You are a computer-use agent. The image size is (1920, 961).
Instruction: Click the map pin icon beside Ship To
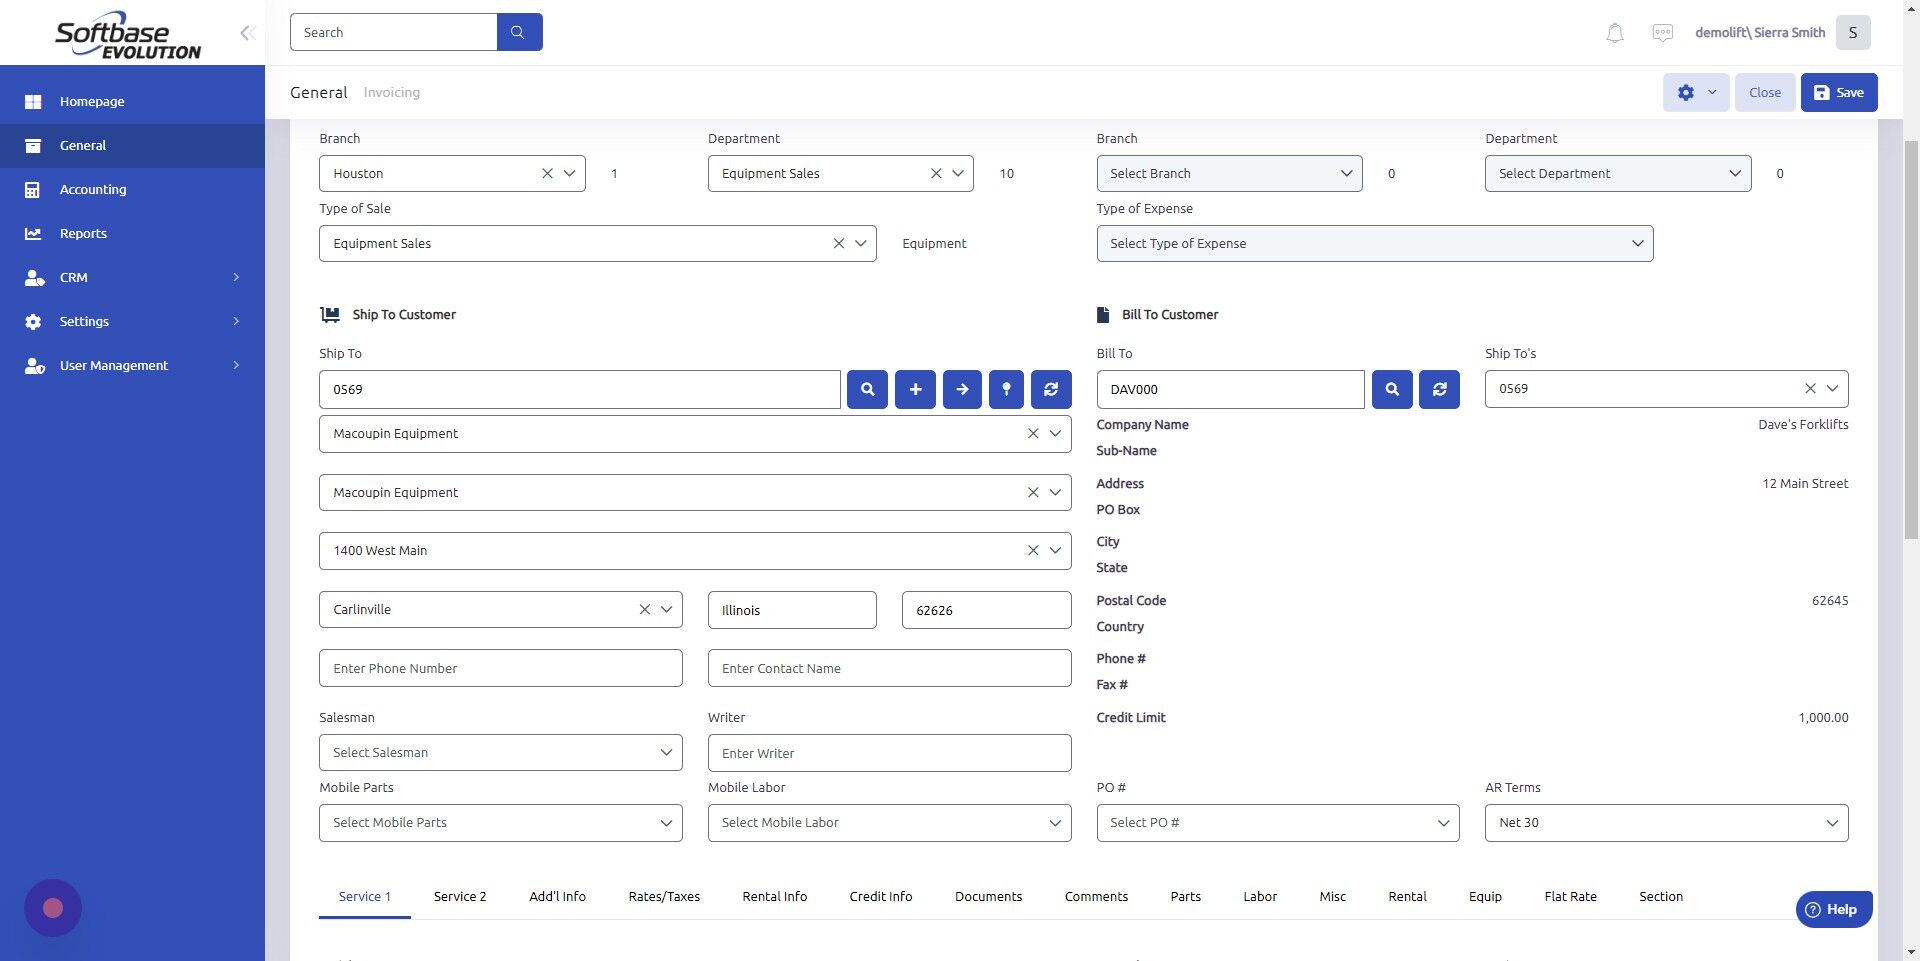(1006, 389)
